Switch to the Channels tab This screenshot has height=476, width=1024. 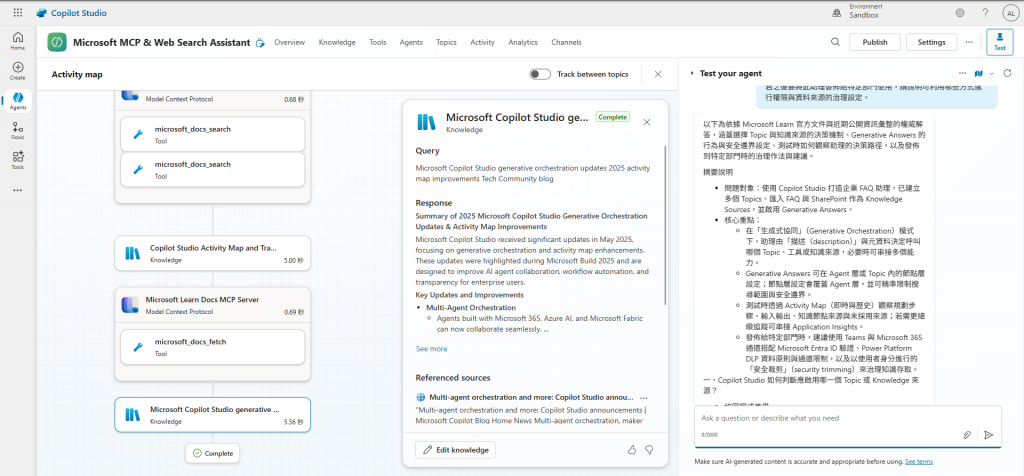click(x=566, y=42)
